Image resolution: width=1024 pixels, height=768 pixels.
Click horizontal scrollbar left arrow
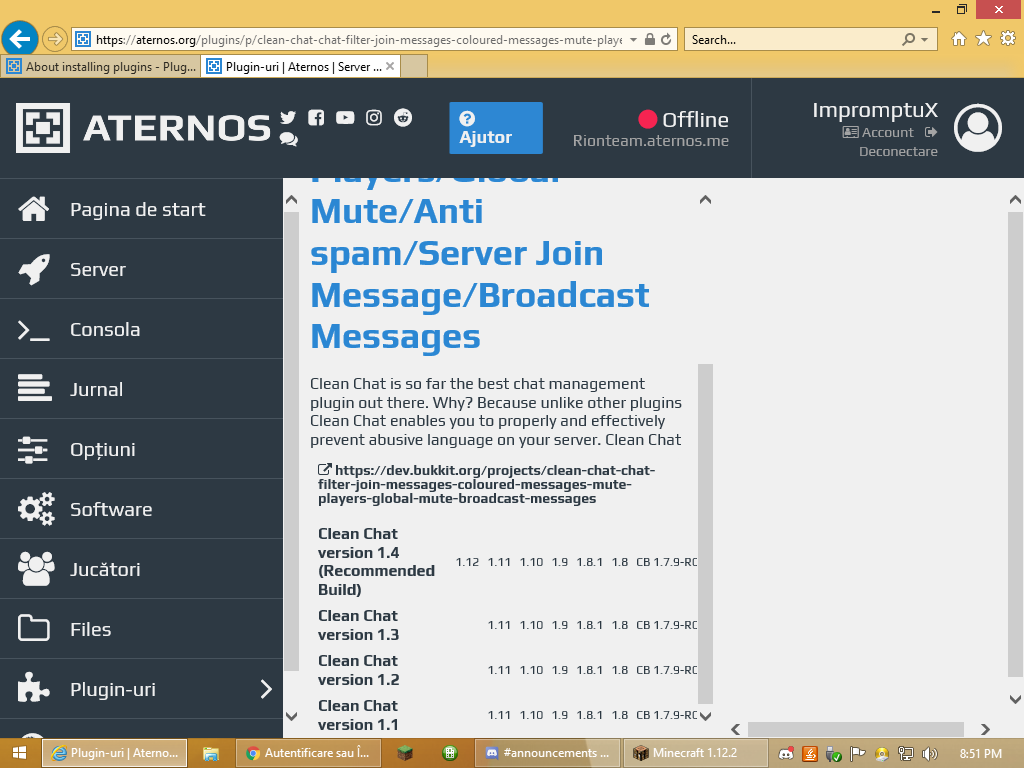[x=735, y=729]
